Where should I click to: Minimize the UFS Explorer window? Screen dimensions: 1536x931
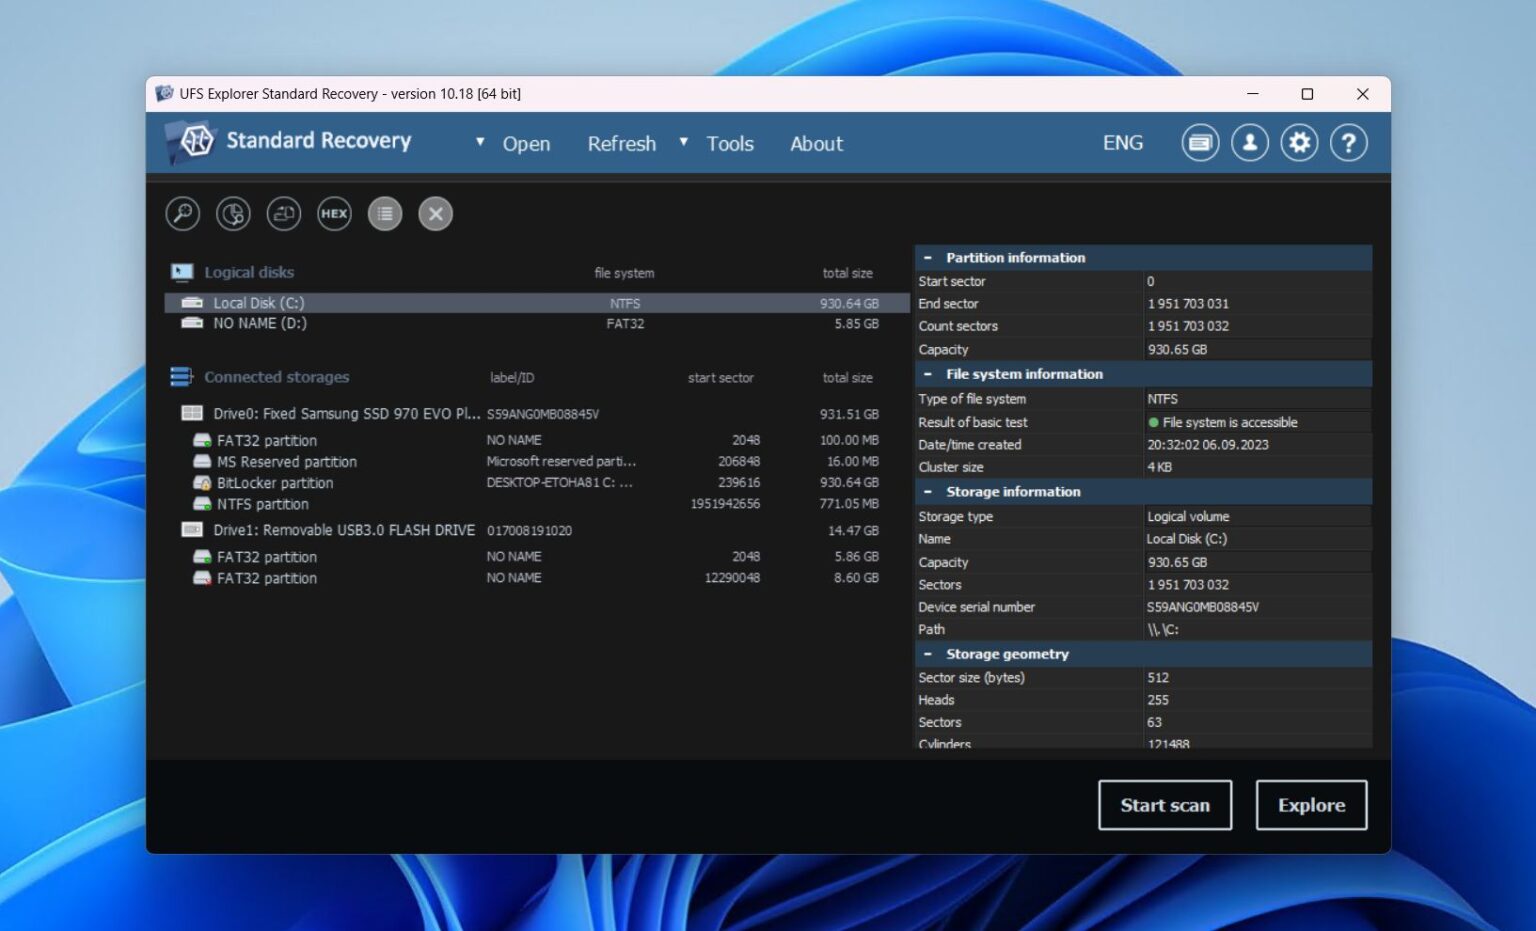point(1252,93)
